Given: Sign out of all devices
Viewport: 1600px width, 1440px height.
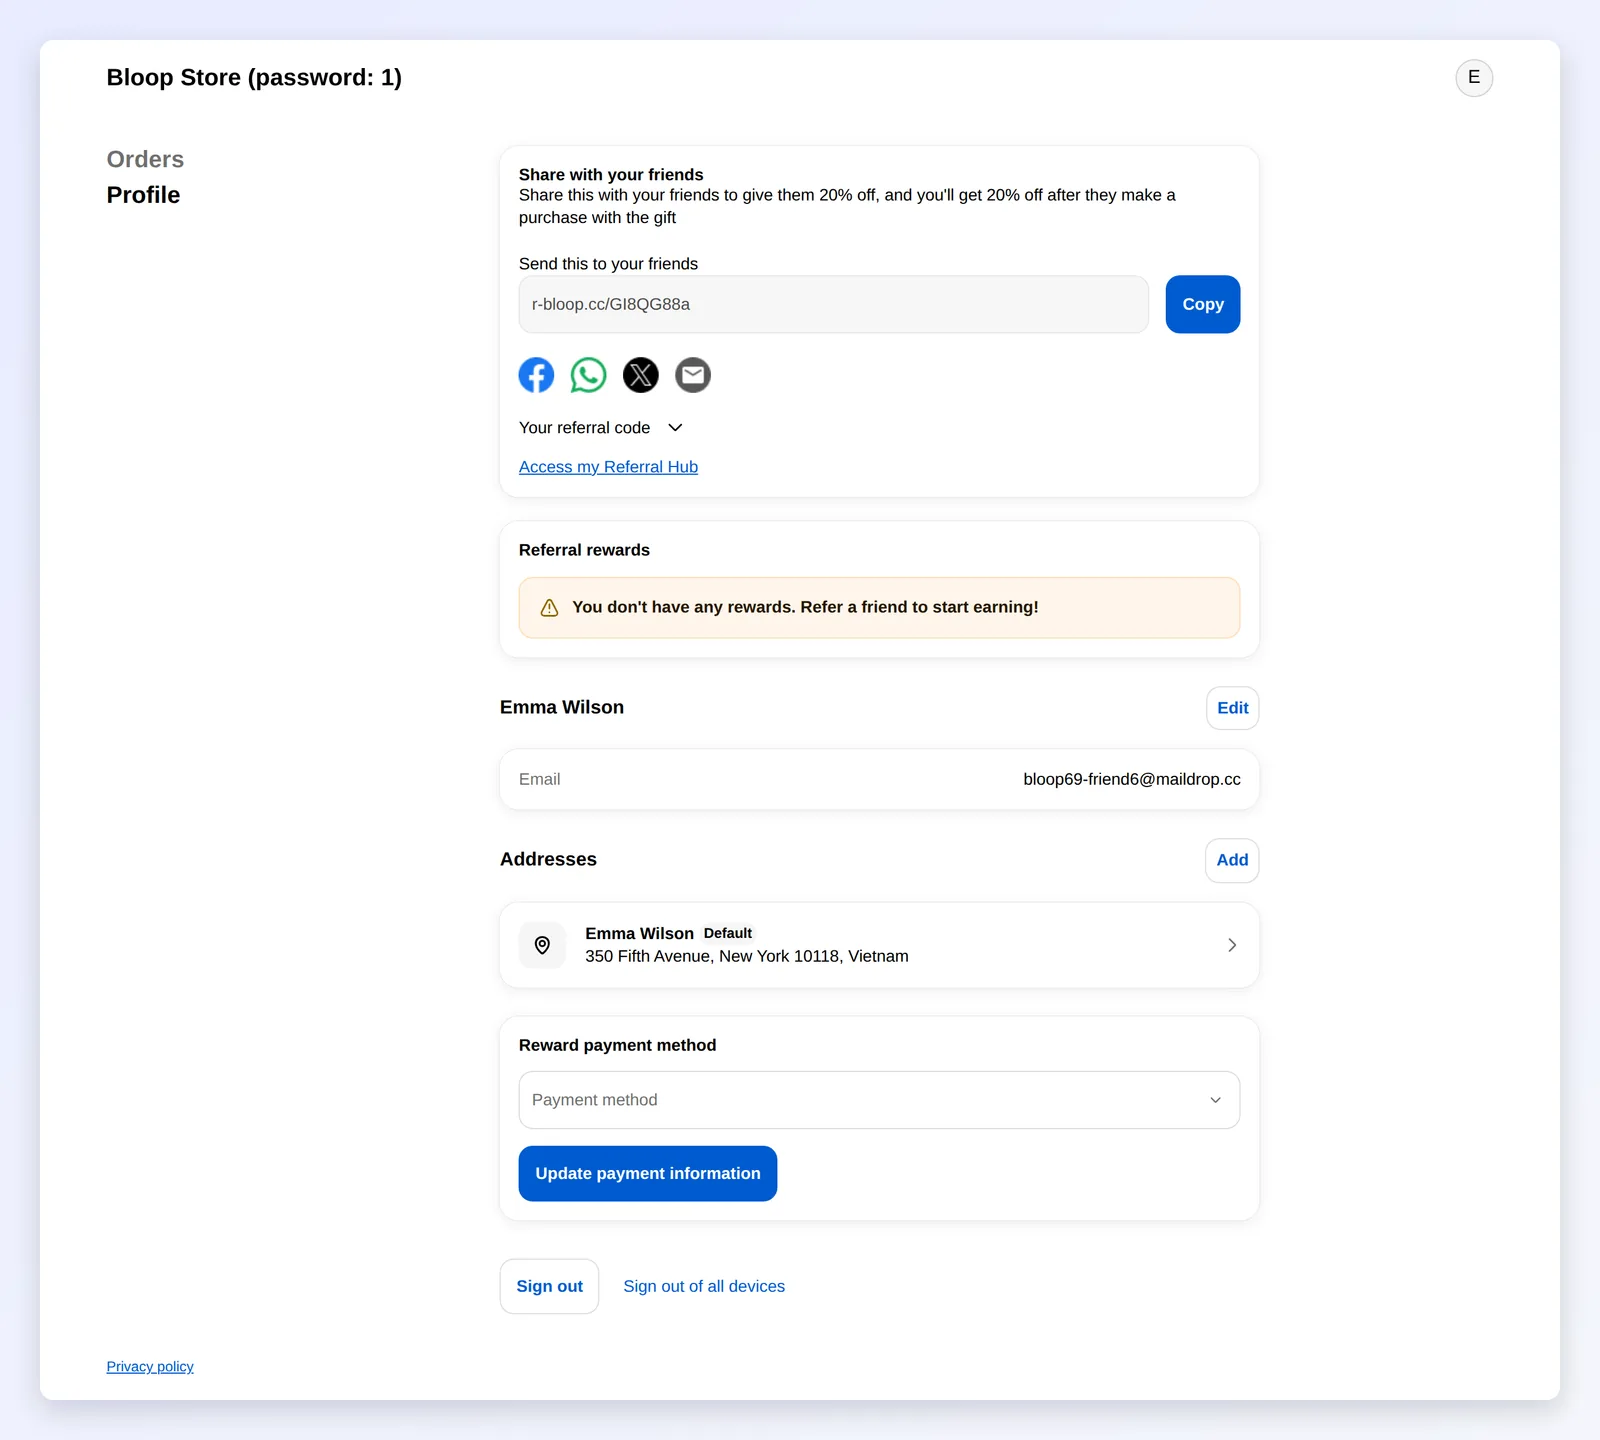Looking at the screenshot, I should click(x=704, y=1287).
